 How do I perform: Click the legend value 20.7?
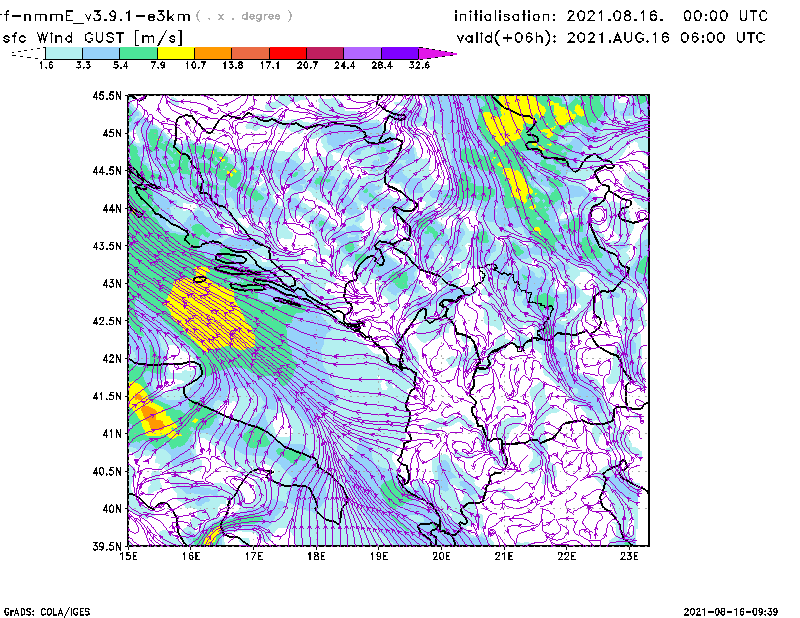point(307,65)
